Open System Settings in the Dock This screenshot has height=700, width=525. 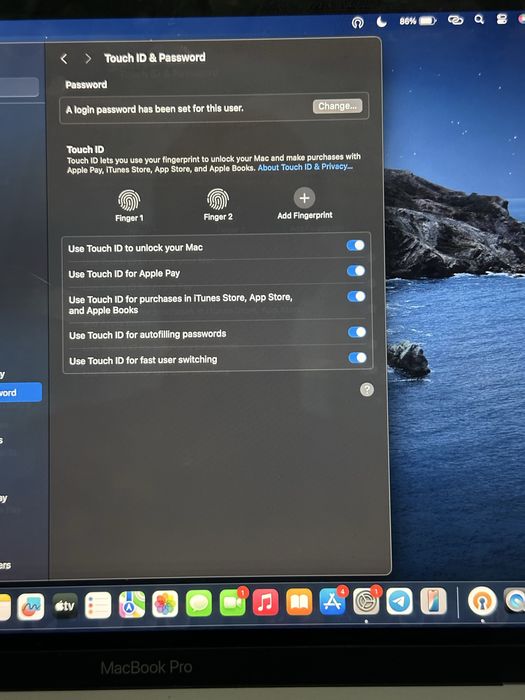click(366, 601)
